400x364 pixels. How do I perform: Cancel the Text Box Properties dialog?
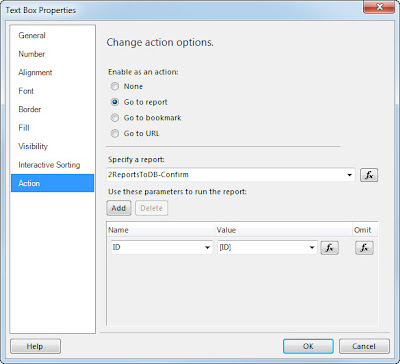(364, 346)
